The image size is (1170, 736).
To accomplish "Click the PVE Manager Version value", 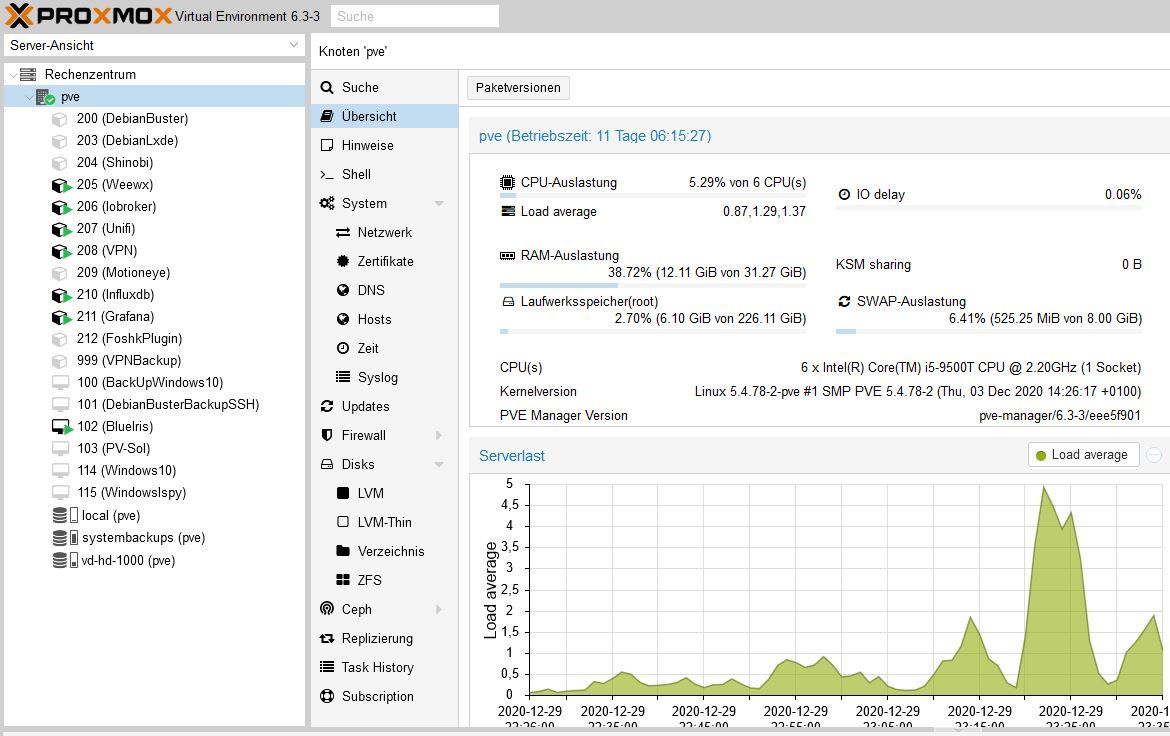I will (x=1060, y=416).
